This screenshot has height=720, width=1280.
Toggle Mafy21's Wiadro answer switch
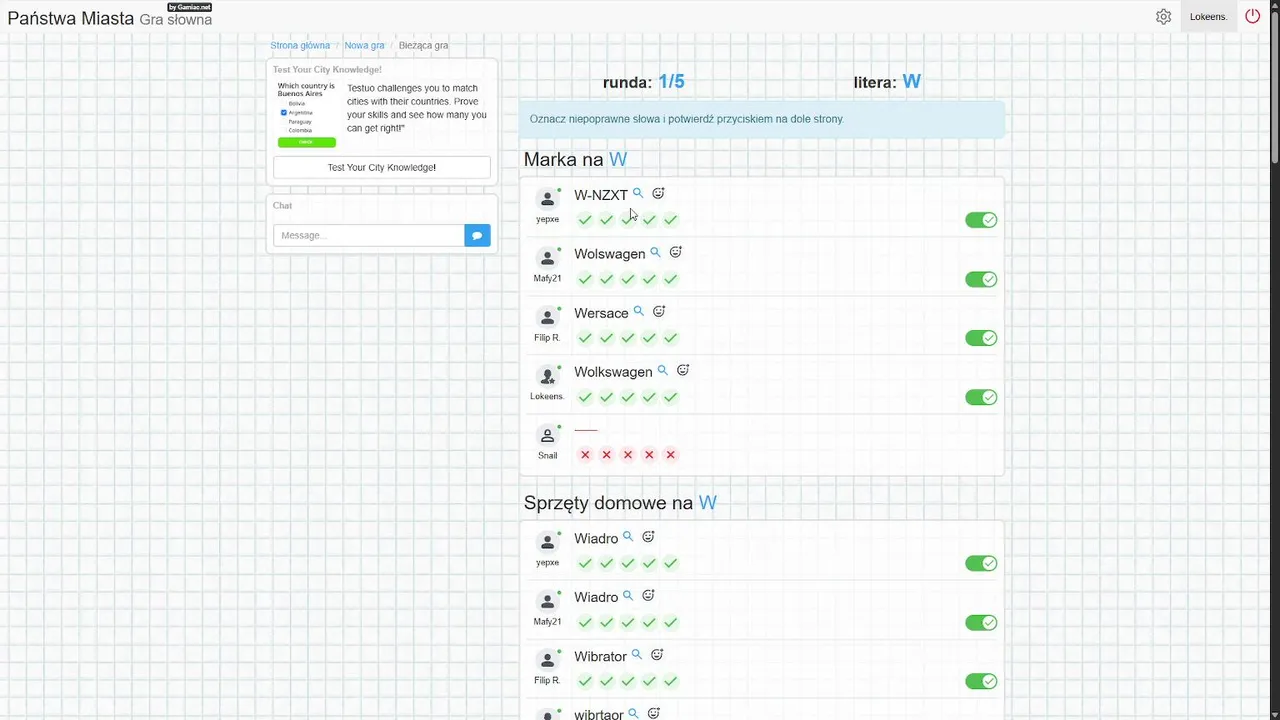click(x=981, y=622)
